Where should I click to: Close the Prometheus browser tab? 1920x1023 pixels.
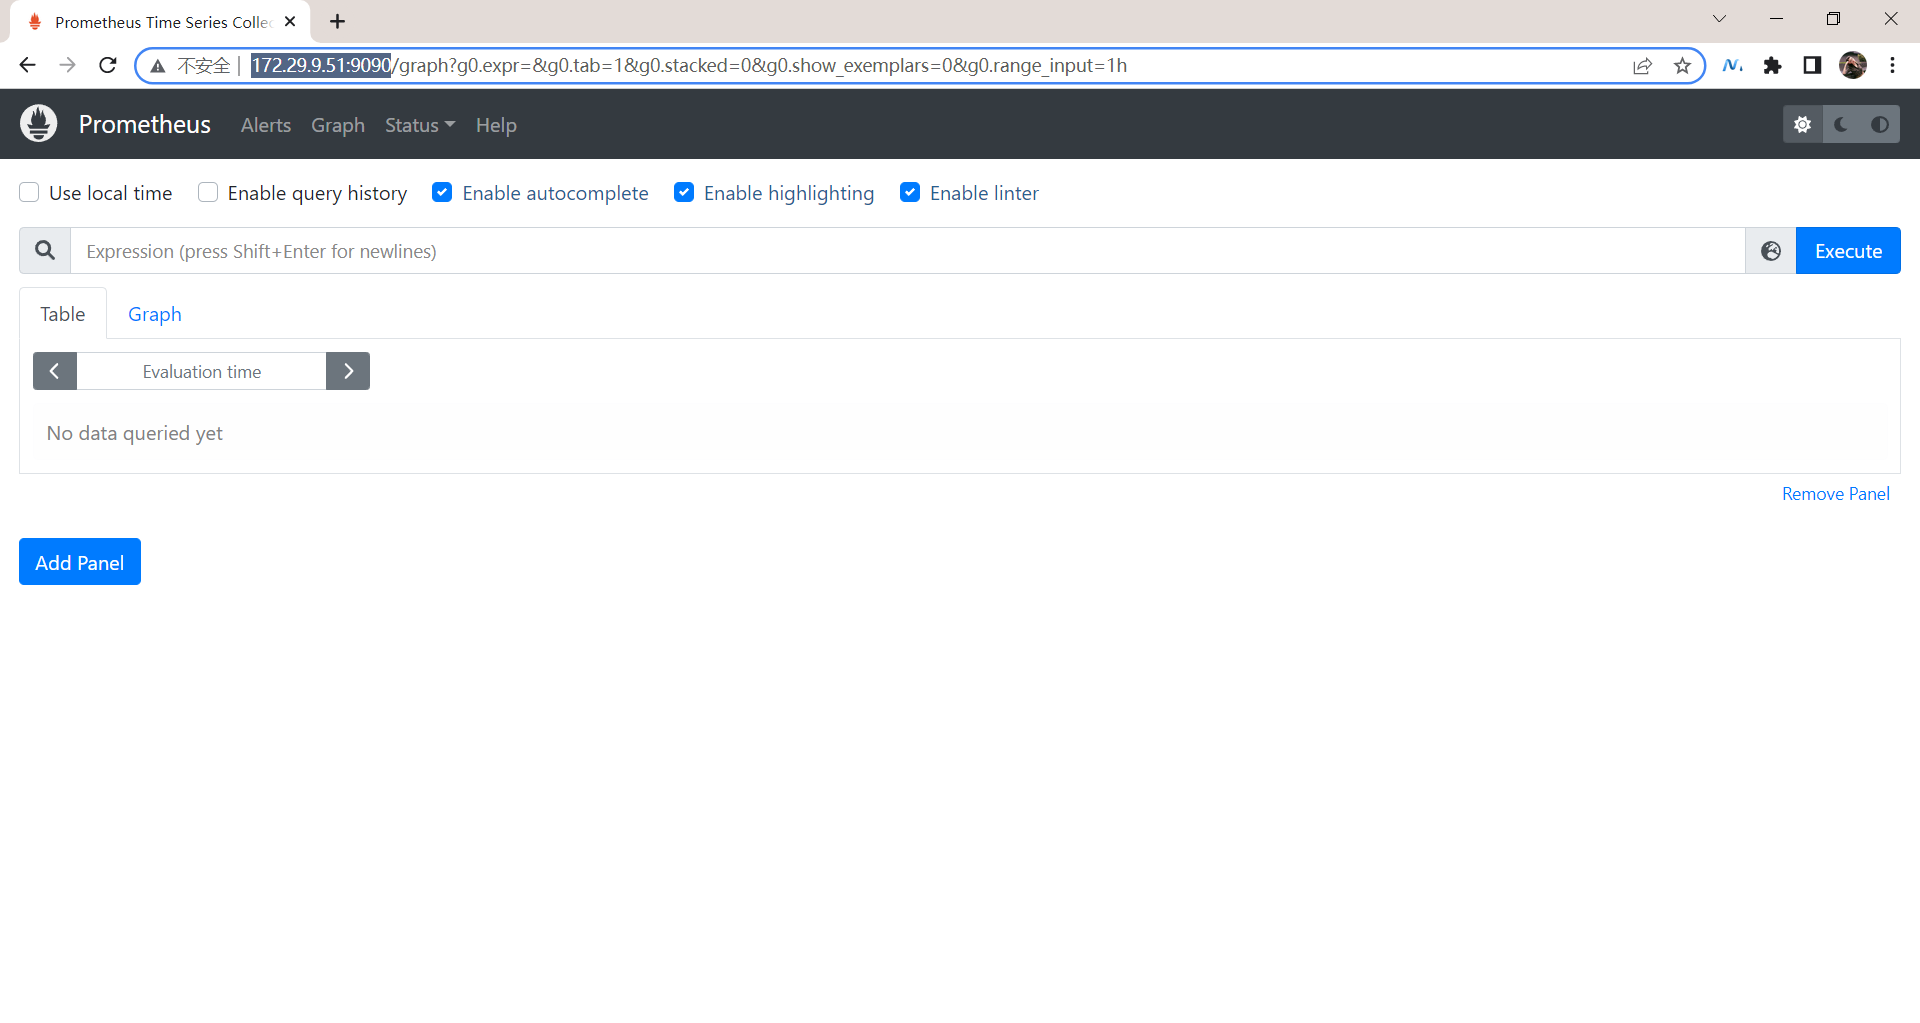click(x=290, y=21)
